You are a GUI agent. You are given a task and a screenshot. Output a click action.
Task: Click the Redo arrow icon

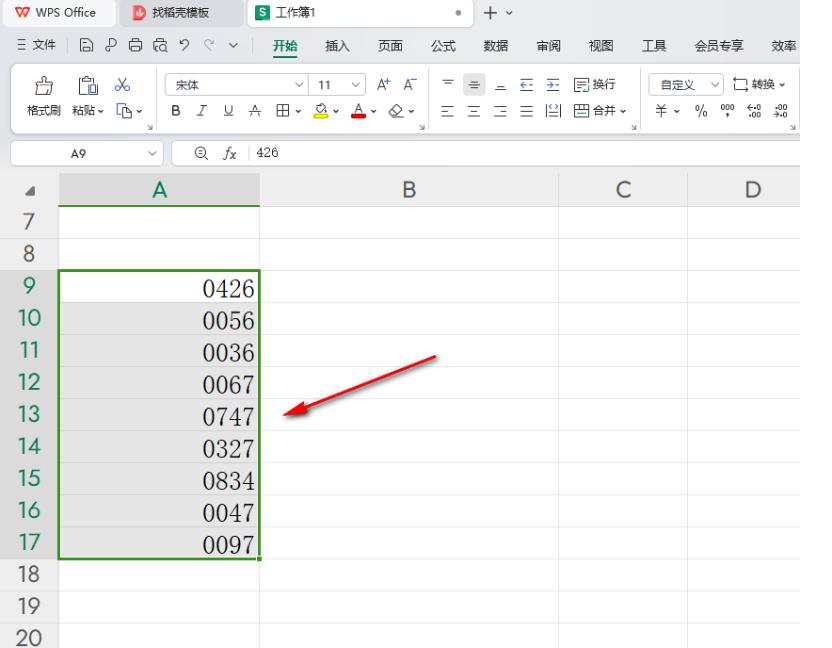[209, 45]
